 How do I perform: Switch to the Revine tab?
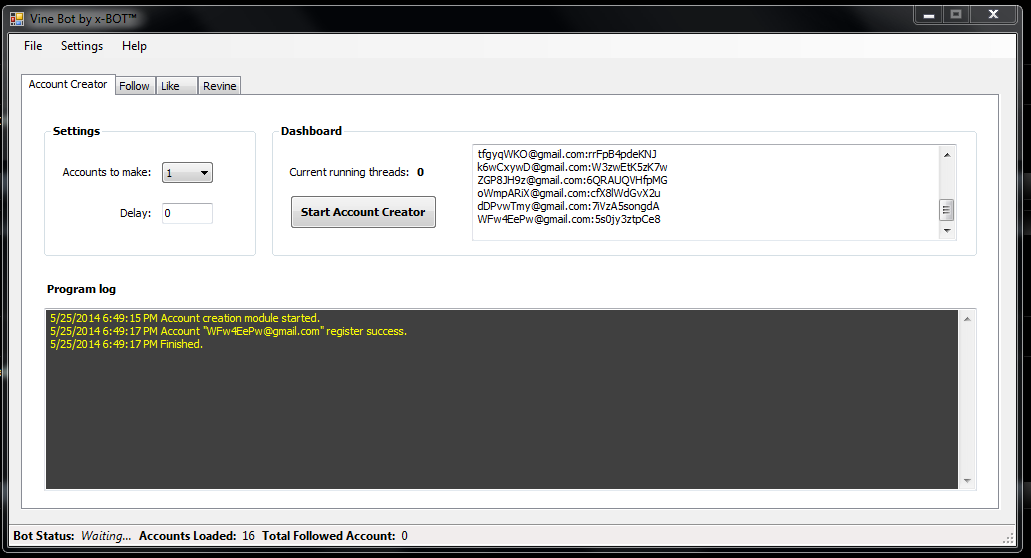(219, 86)
